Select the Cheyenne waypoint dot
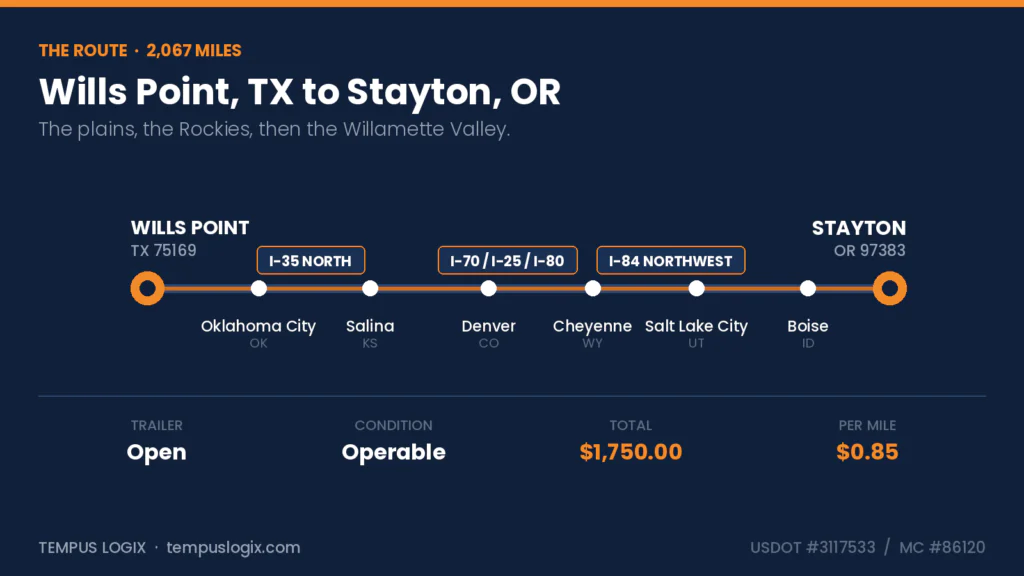Screen dimensions: 1024x576 [593, 288]
